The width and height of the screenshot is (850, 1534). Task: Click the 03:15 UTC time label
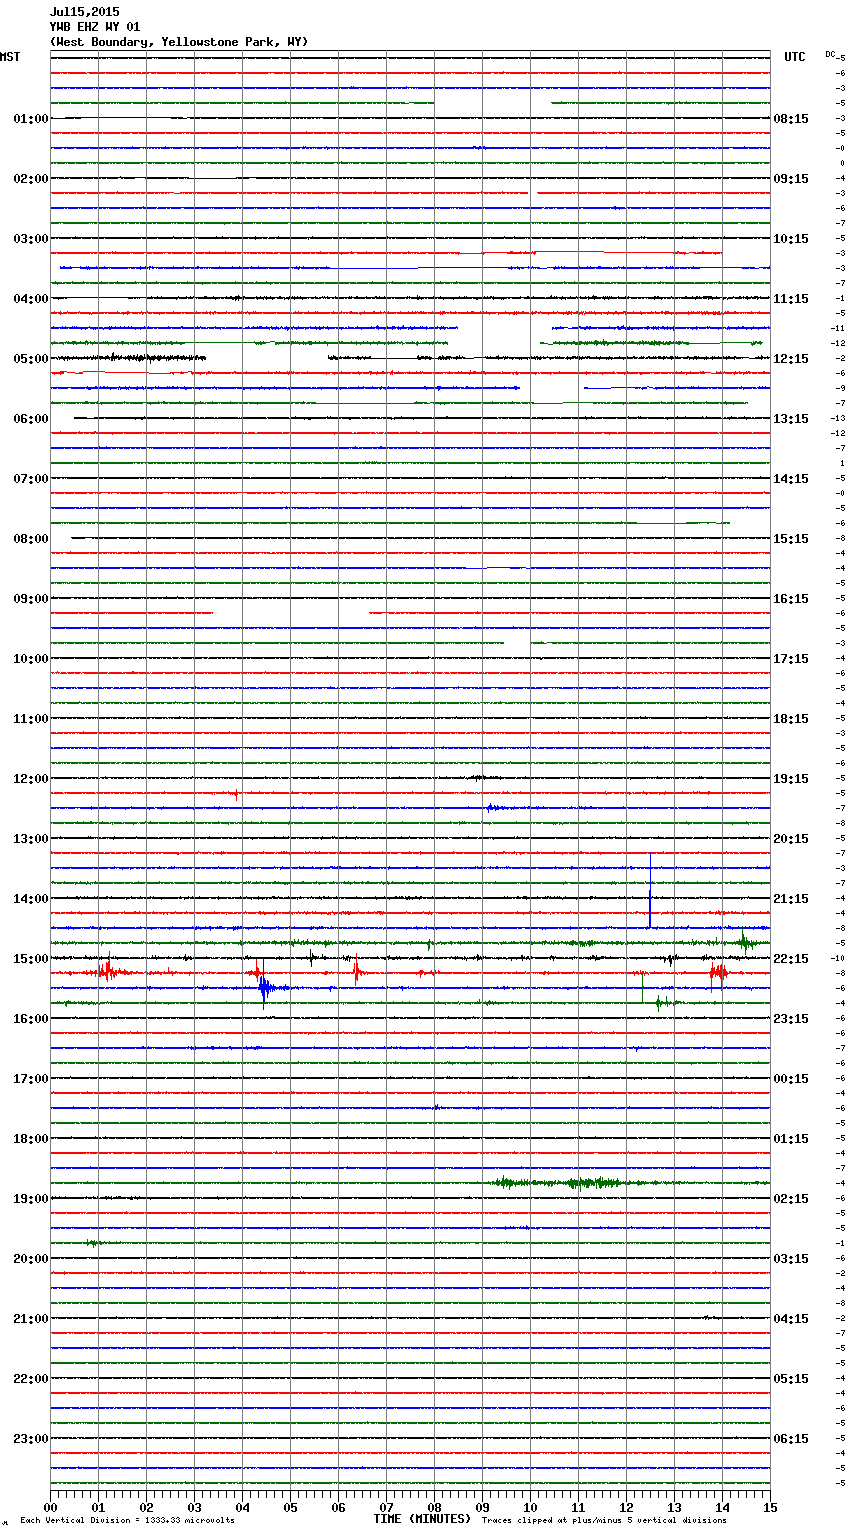pyautogui.click(x=791, y=1259)
